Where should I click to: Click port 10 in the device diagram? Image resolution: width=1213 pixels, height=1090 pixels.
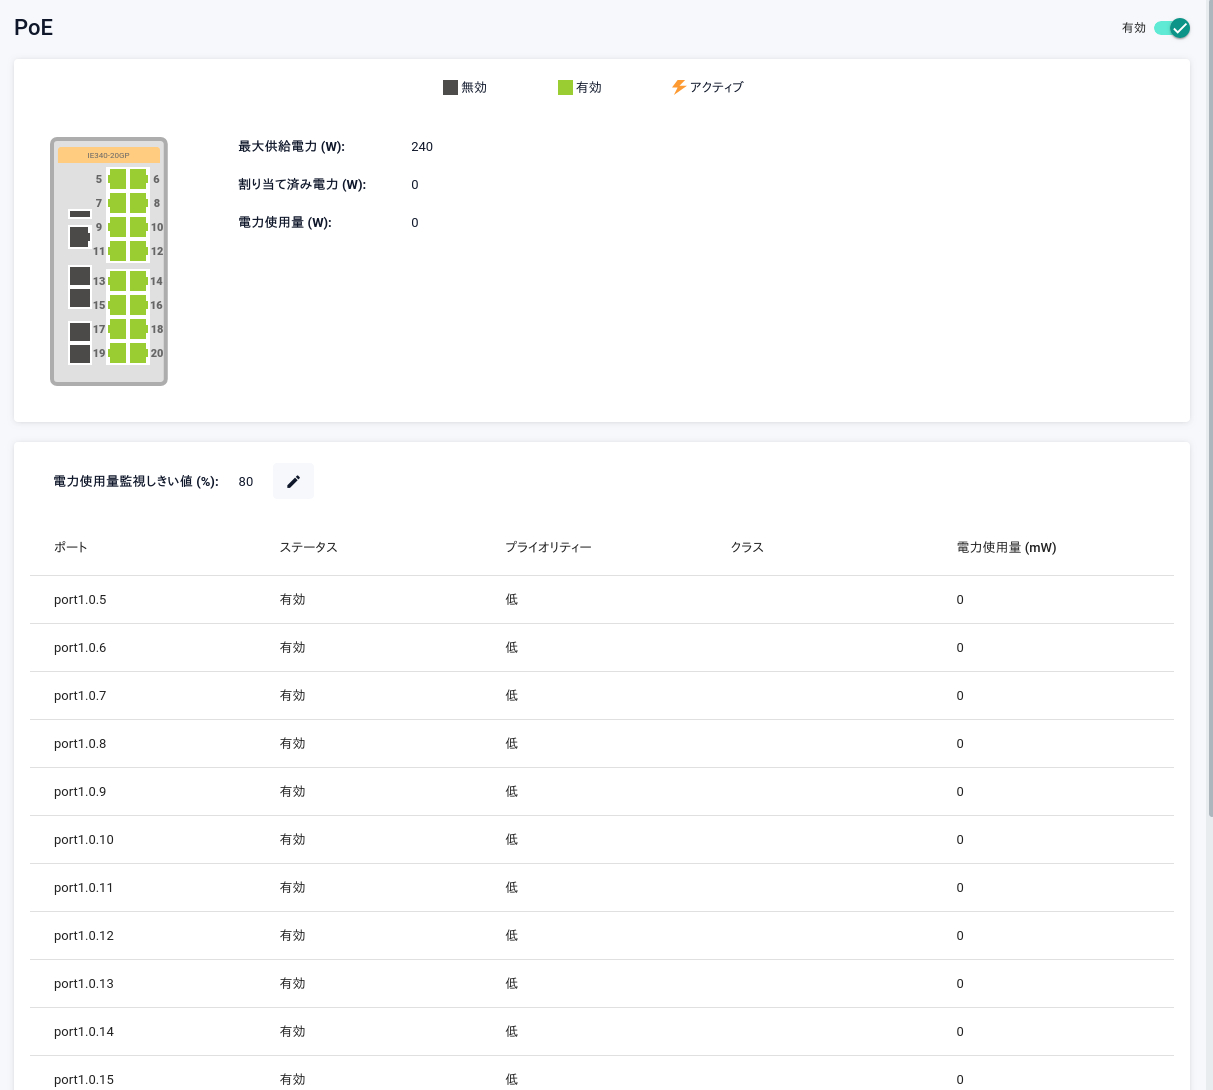point(138,227)
